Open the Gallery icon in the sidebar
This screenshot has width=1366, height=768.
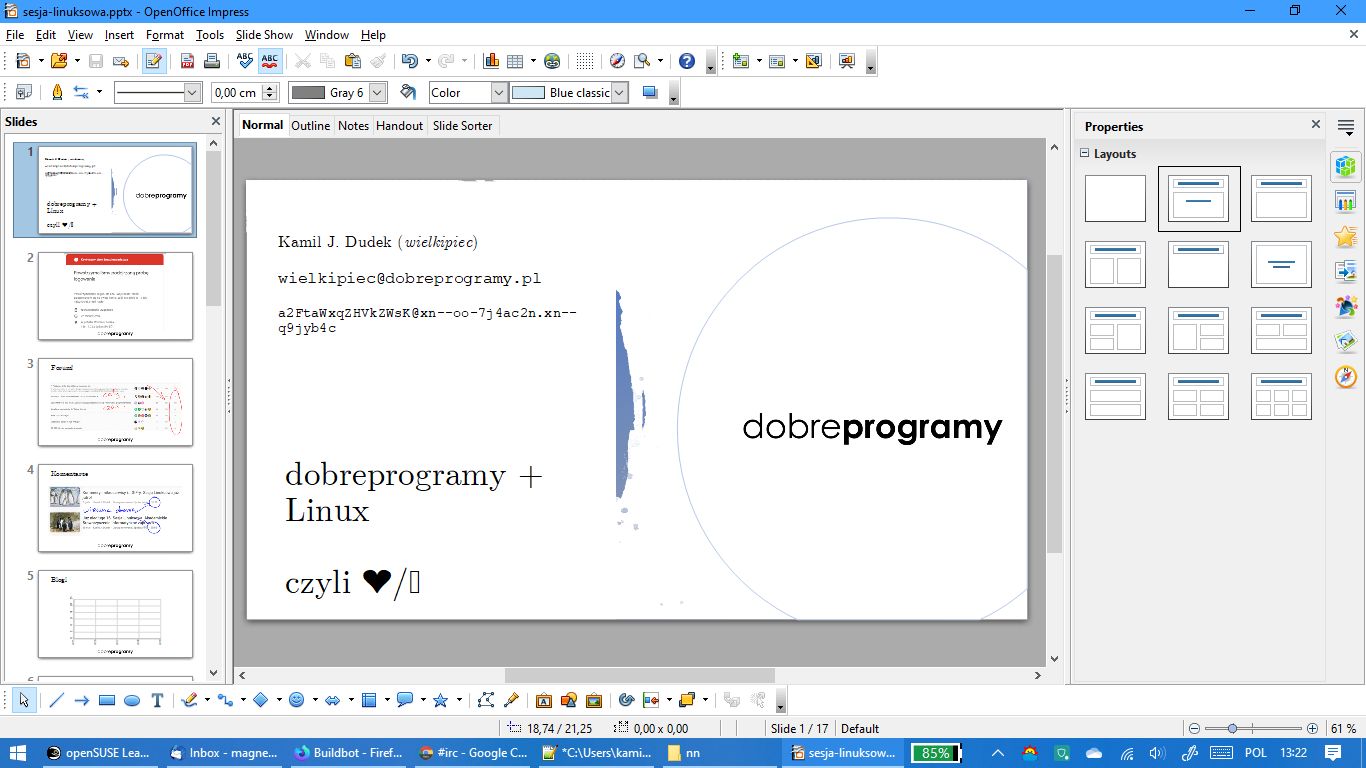click(1345, 342)
